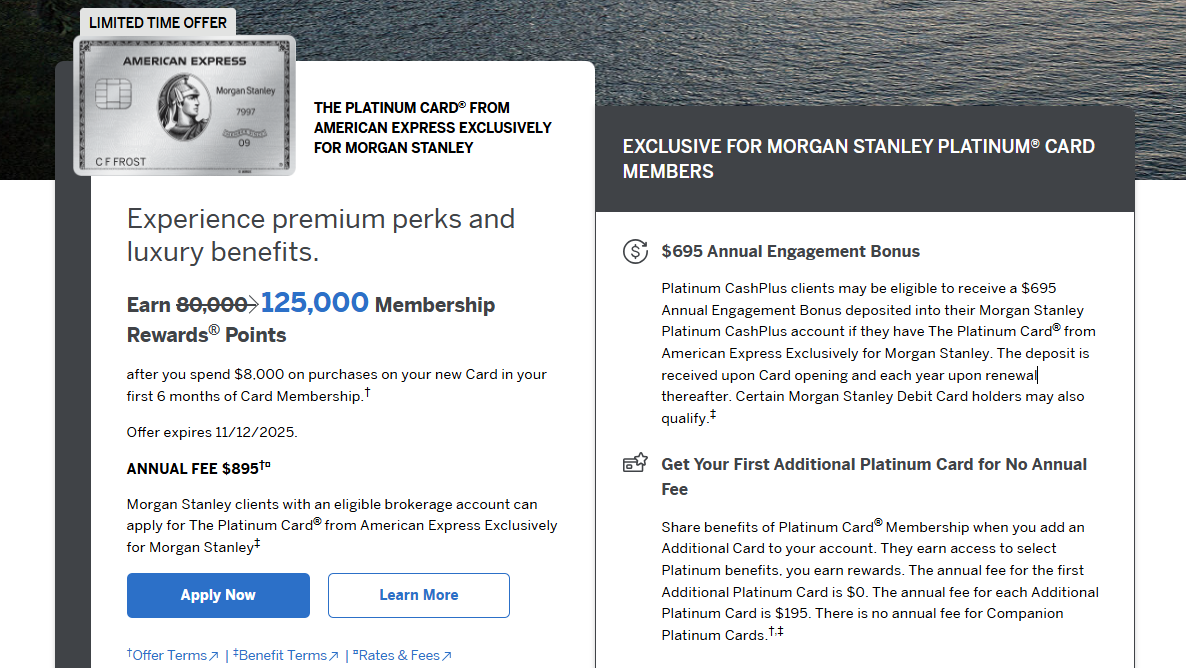The image size is (1186, 668).
Task: Open the Offer Terms link
Action: 168,655
